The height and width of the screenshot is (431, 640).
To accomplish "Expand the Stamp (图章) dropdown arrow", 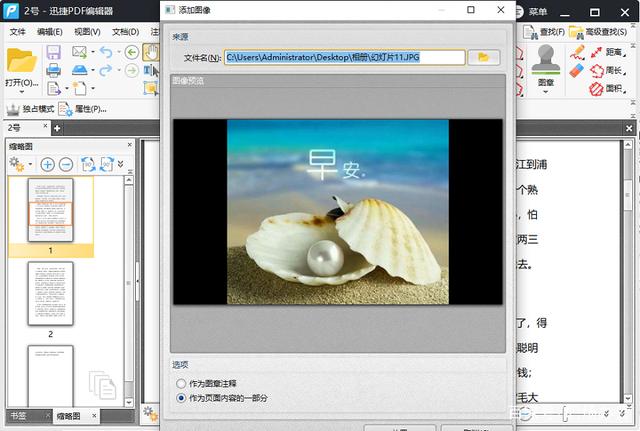I will pyautogui.click(x=546, y=92).
